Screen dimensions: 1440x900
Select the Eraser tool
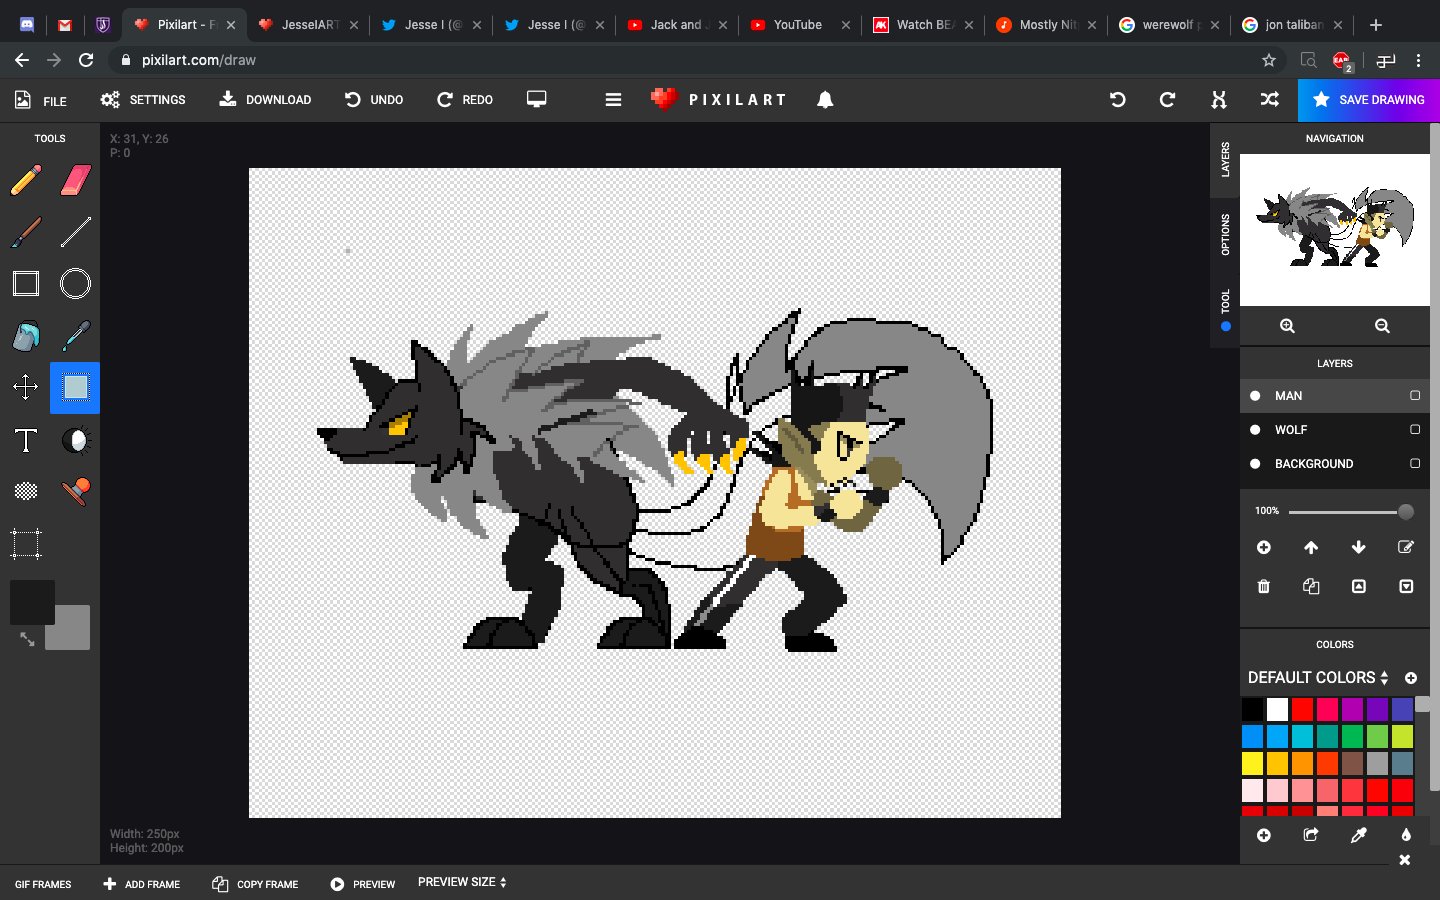tap(76, 181)
